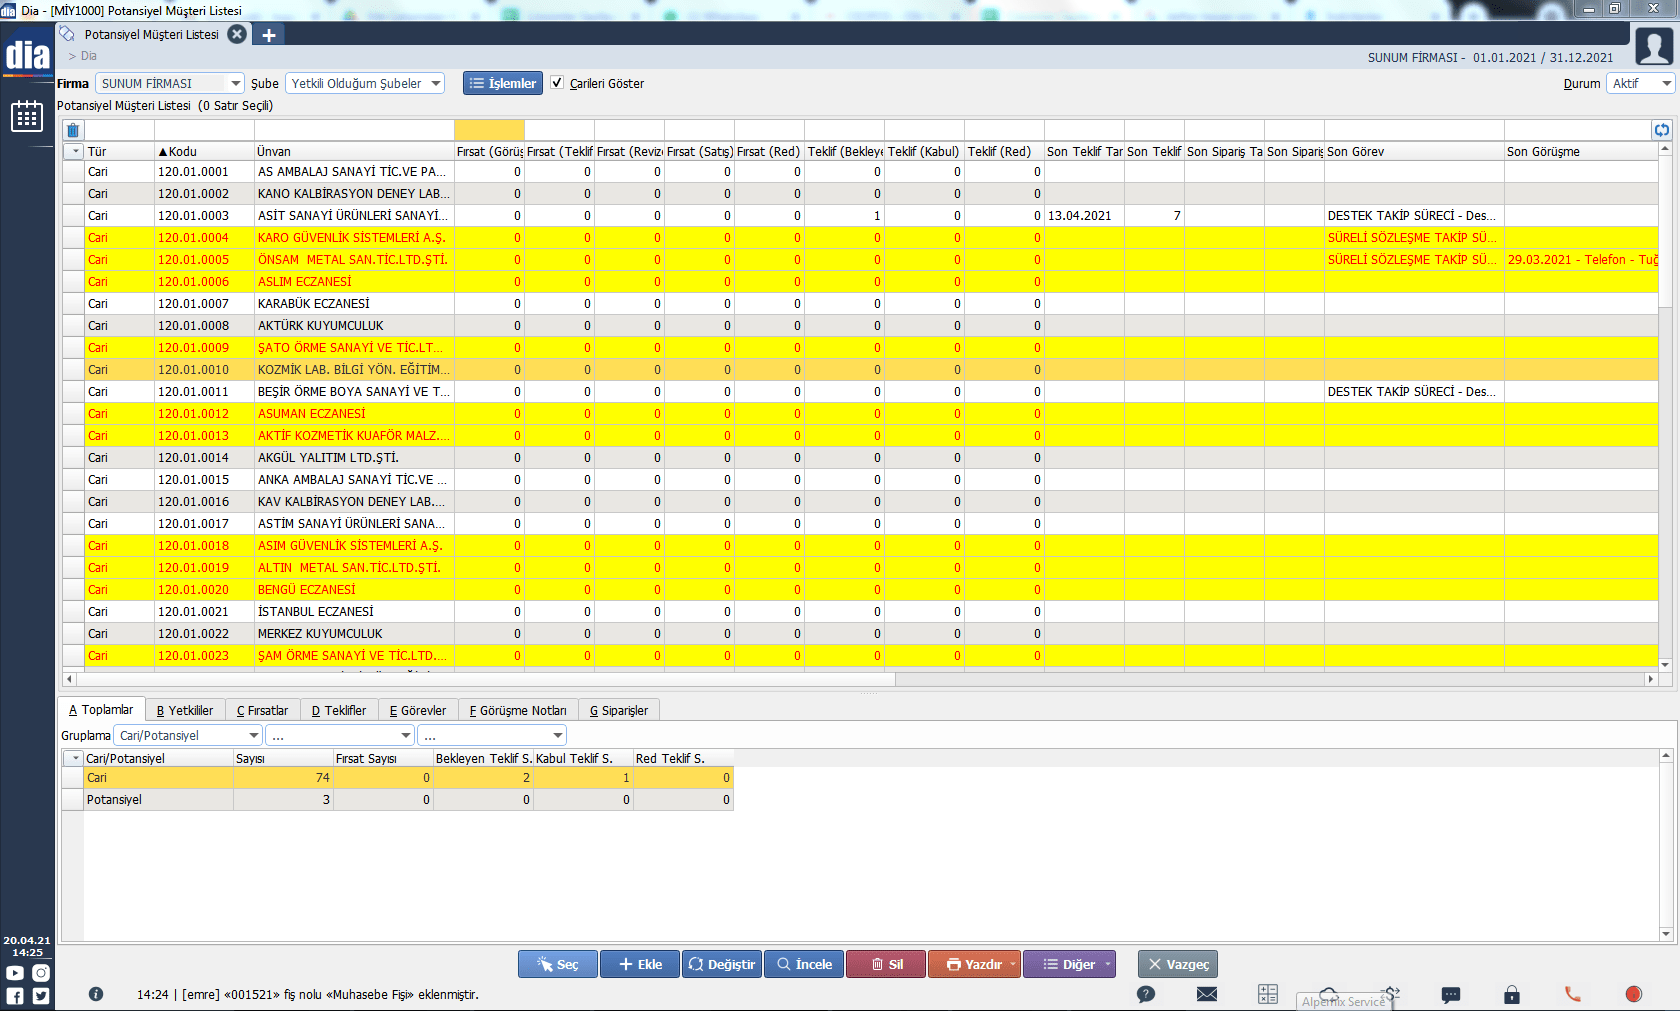The width and height of the screenshot is (1680, 1011).
Task: Open the Şube dropdown Yetkili Olduğum Şubeler
Action: pyautogui.click(x=365, y=84)
